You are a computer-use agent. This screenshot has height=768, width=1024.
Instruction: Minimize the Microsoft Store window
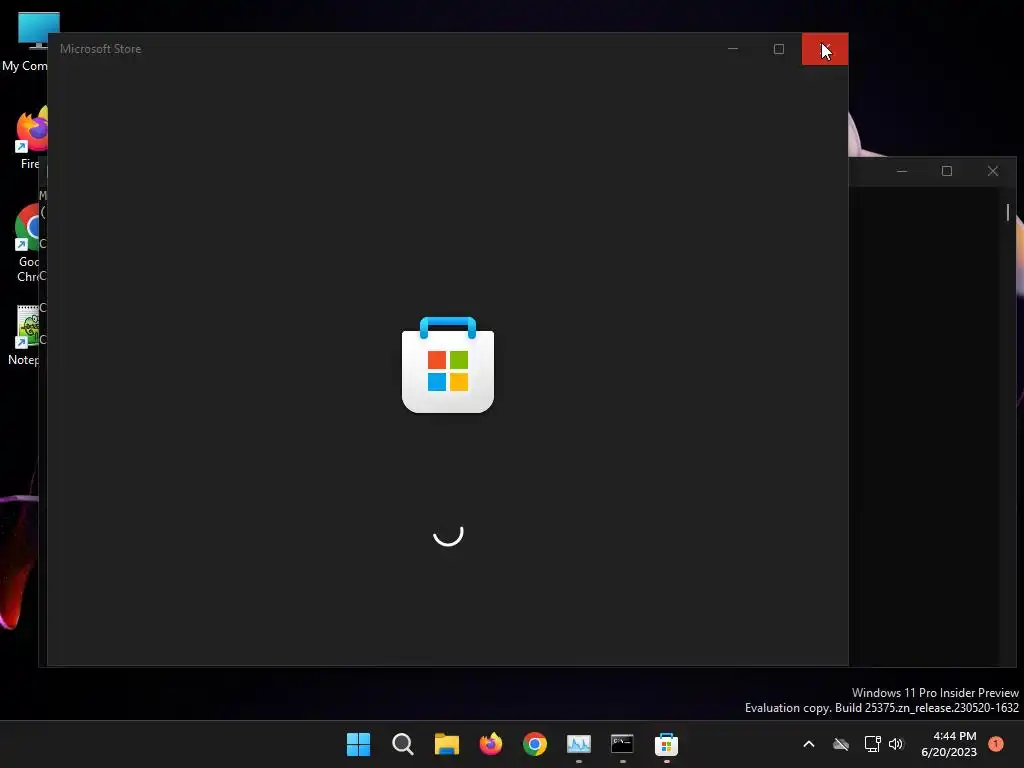click(x=733, y=49)
